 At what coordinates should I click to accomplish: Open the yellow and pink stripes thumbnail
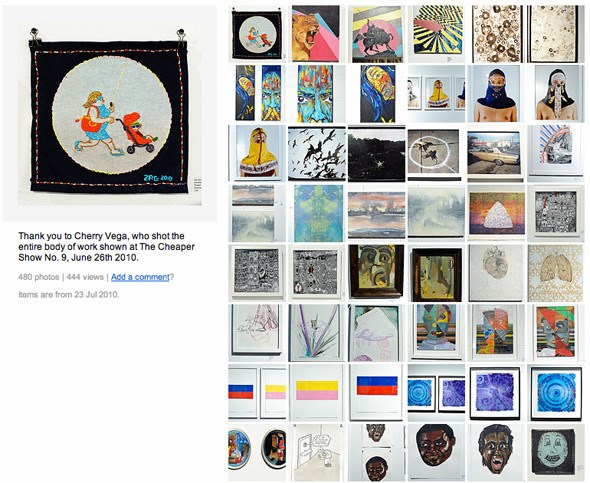[x=315, y=393]
